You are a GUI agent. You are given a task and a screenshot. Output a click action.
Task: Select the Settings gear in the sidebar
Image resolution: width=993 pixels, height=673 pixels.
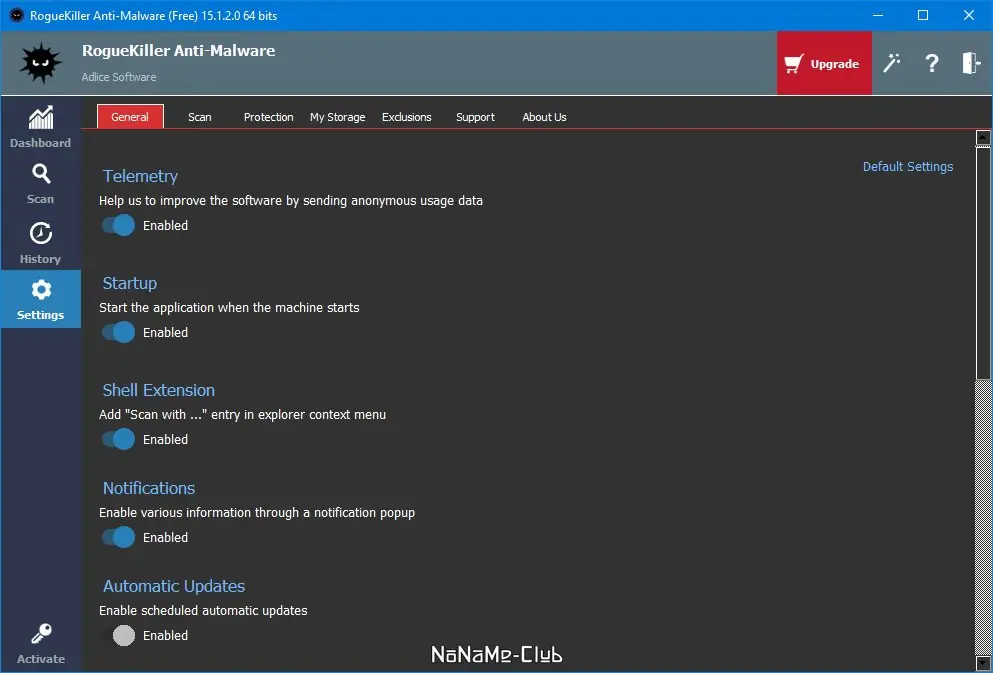tap(41, 299)
